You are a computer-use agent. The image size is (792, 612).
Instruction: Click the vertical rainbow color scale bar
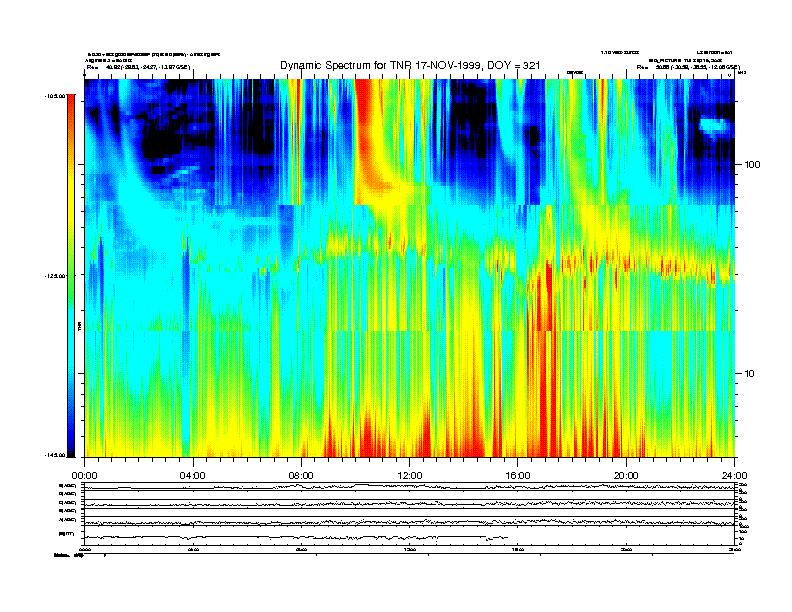pos(71,276)
